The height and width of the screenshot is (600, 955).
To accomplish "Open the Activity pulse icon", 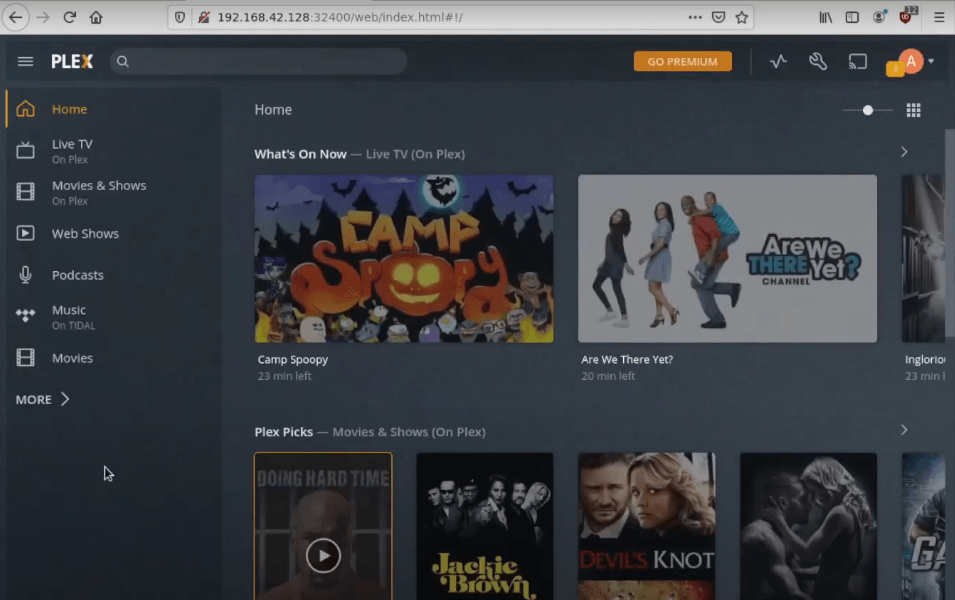I will point(778,62).
